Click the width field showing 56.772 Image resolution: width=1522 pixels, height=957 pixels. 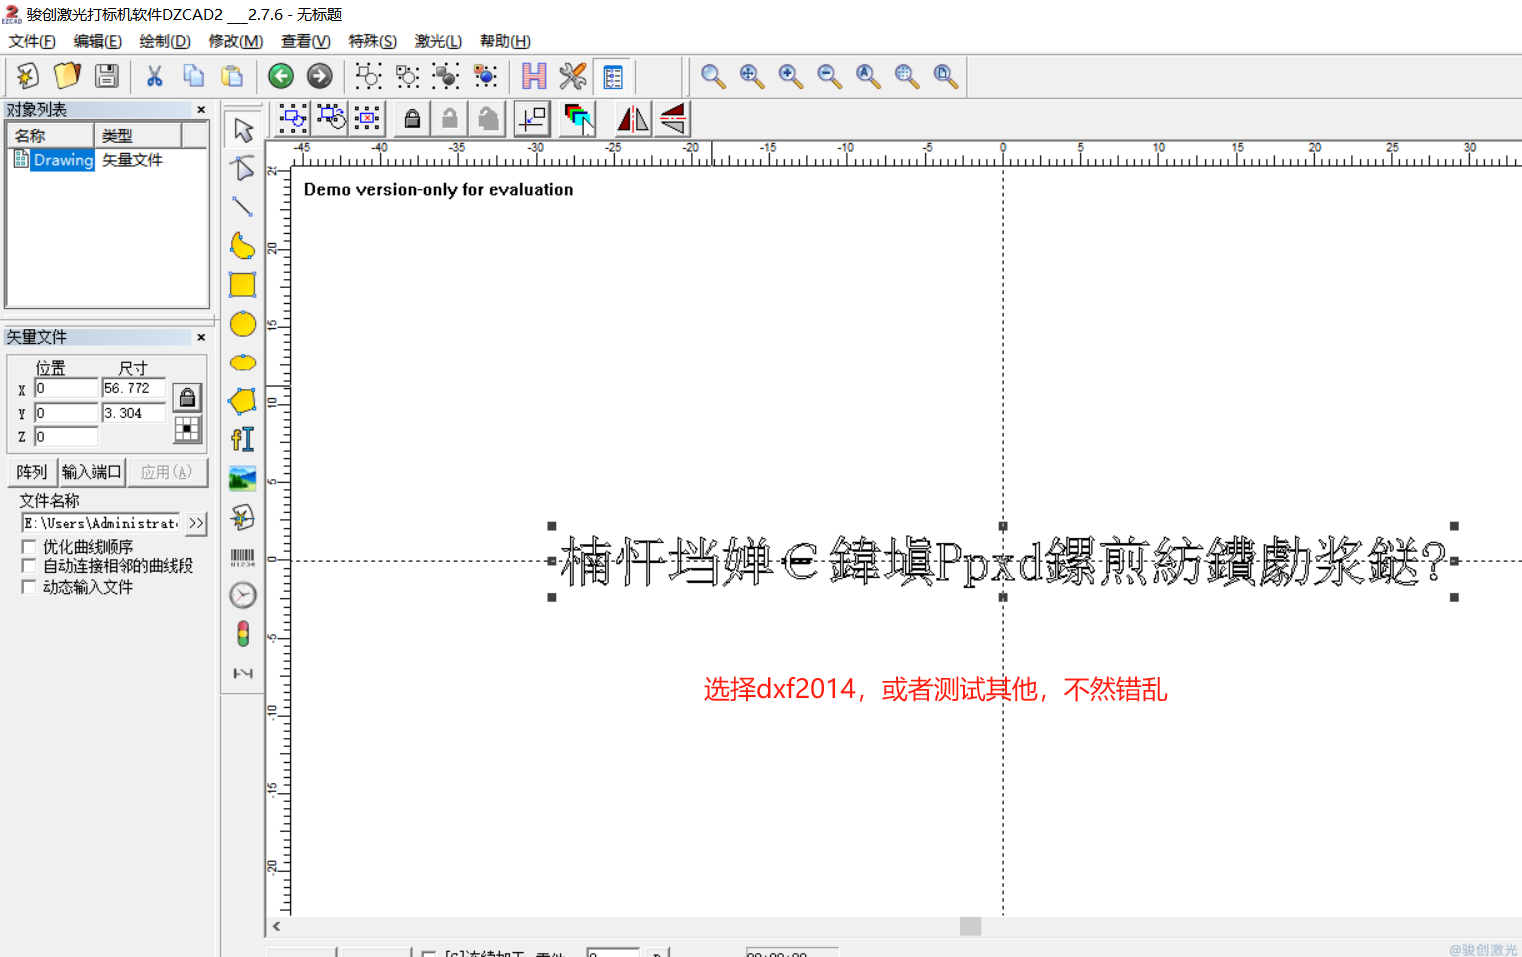click(x=134, y=388)
